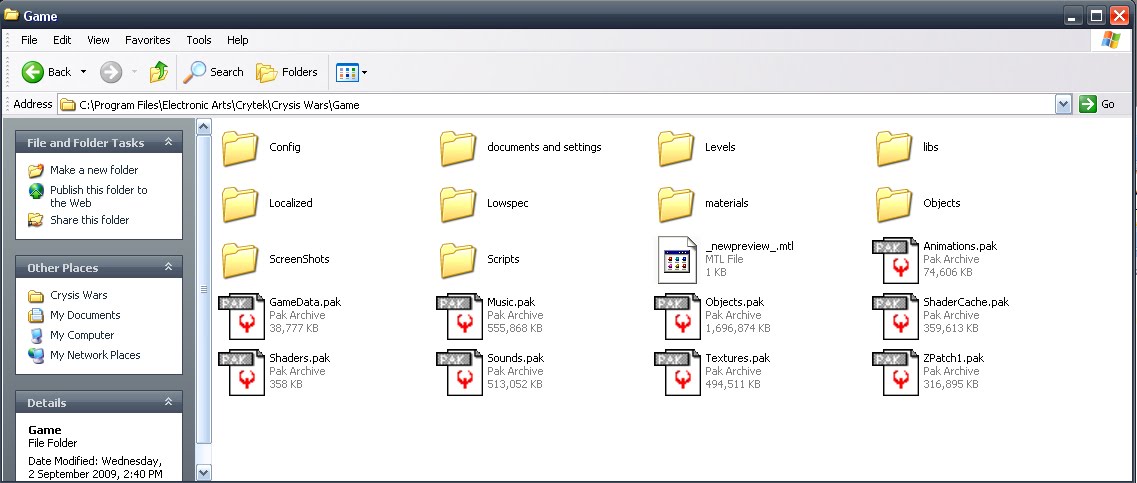Click the Textures.pak file name text

(737, 358)
